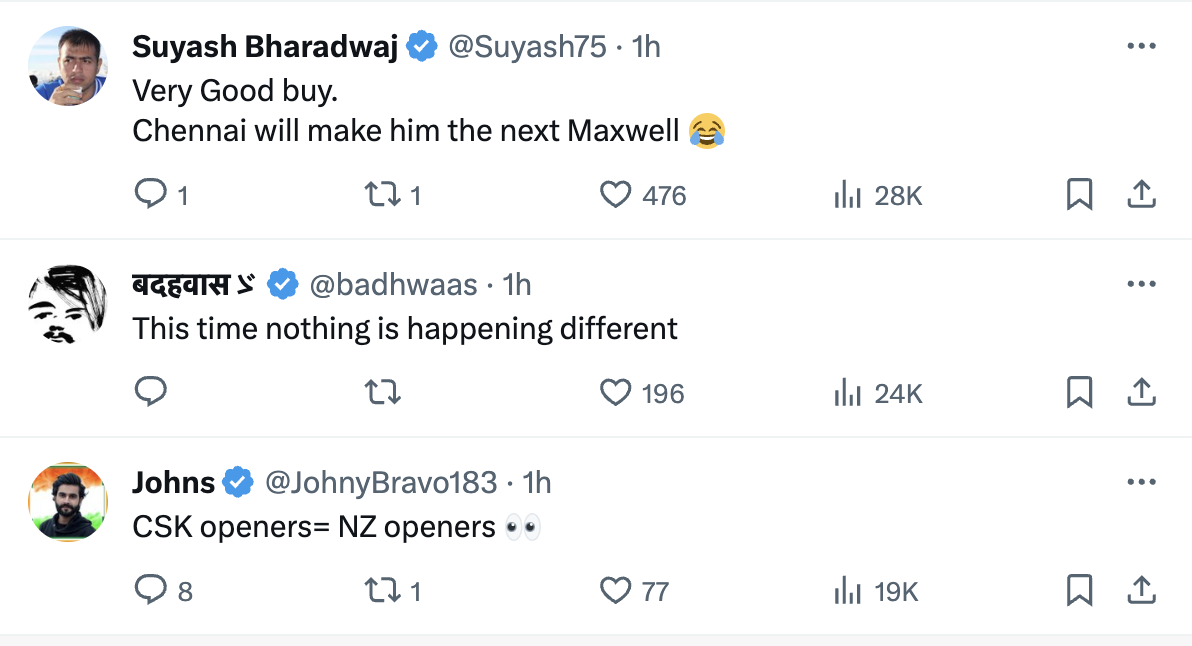Like the tweet with 196 likes
The width and height of the screenshot is (1192, 646).
[616, 392]
